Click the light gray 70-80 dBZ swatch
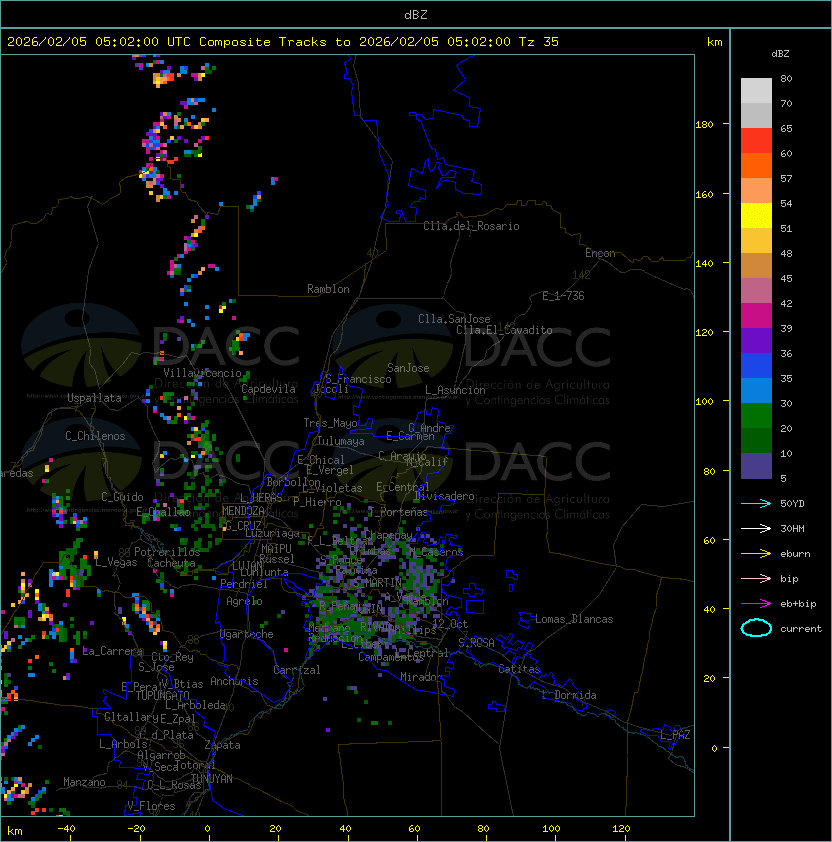Image resolution: width=832 pixels, height=842 pixels. point(756,90)
